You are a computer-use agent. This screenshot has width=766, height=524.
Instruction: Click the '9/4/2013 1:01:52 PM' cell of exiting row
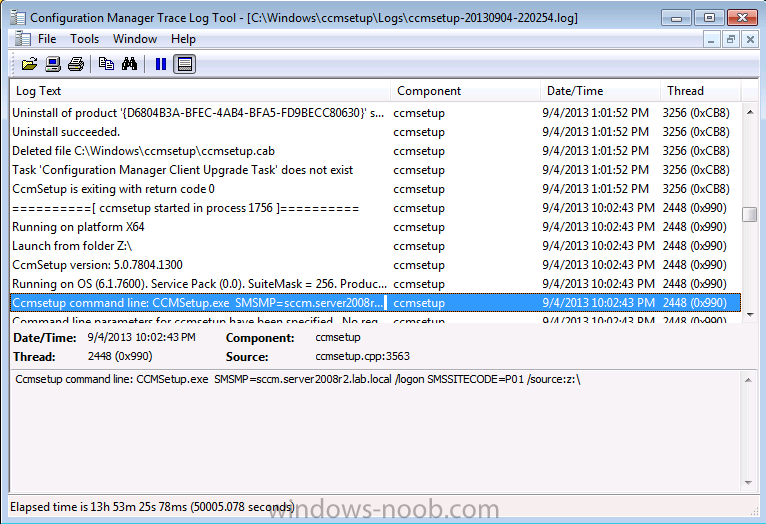(x=596, y=189)
